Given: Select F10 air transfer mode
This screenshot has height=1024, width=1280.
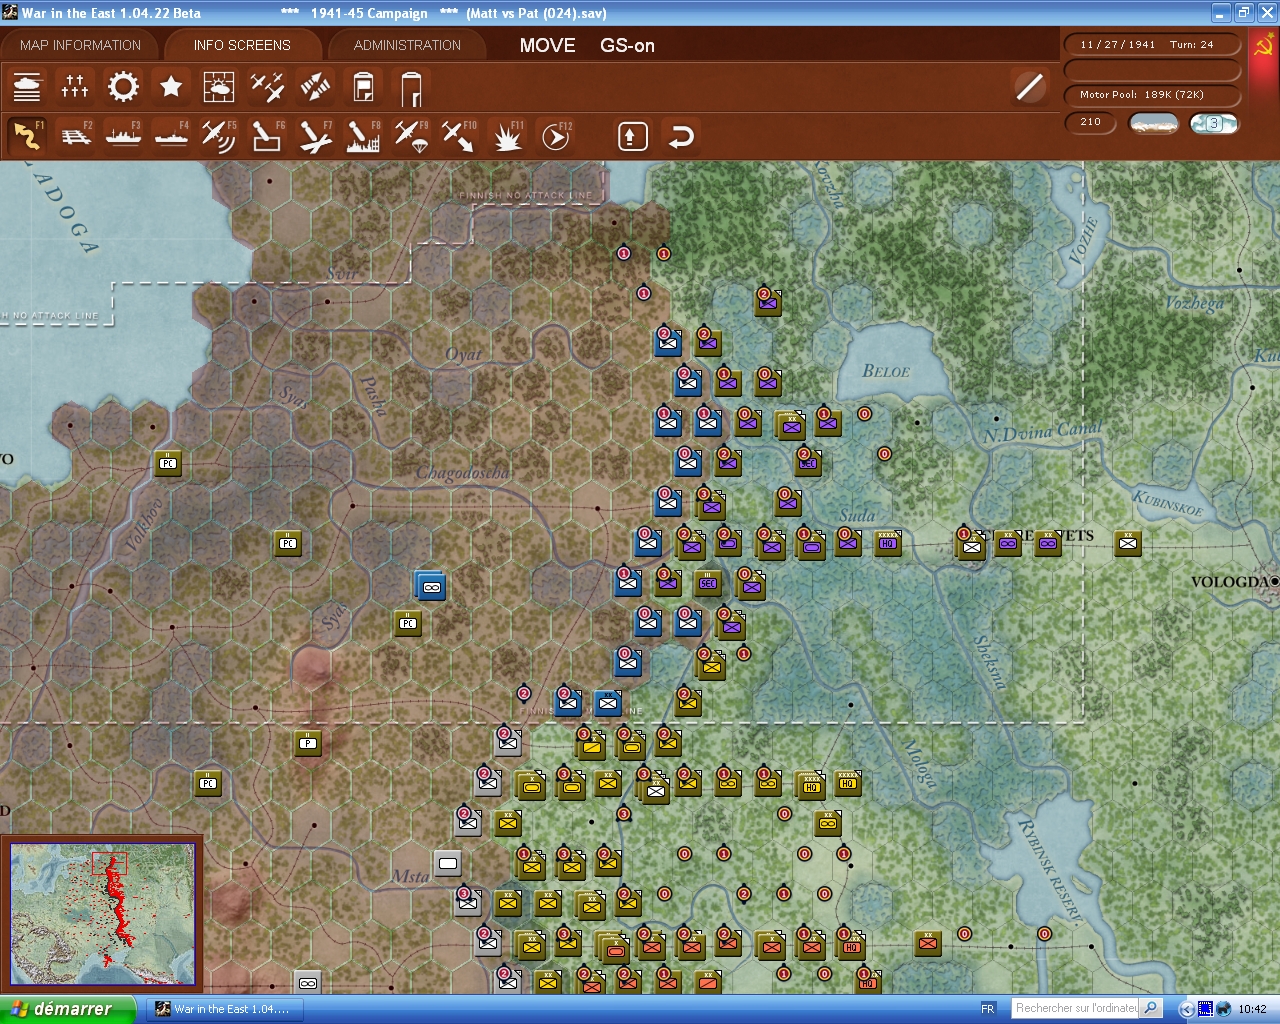Looking at the screenshot, I should pyautogui.click(x=459, y=136).
